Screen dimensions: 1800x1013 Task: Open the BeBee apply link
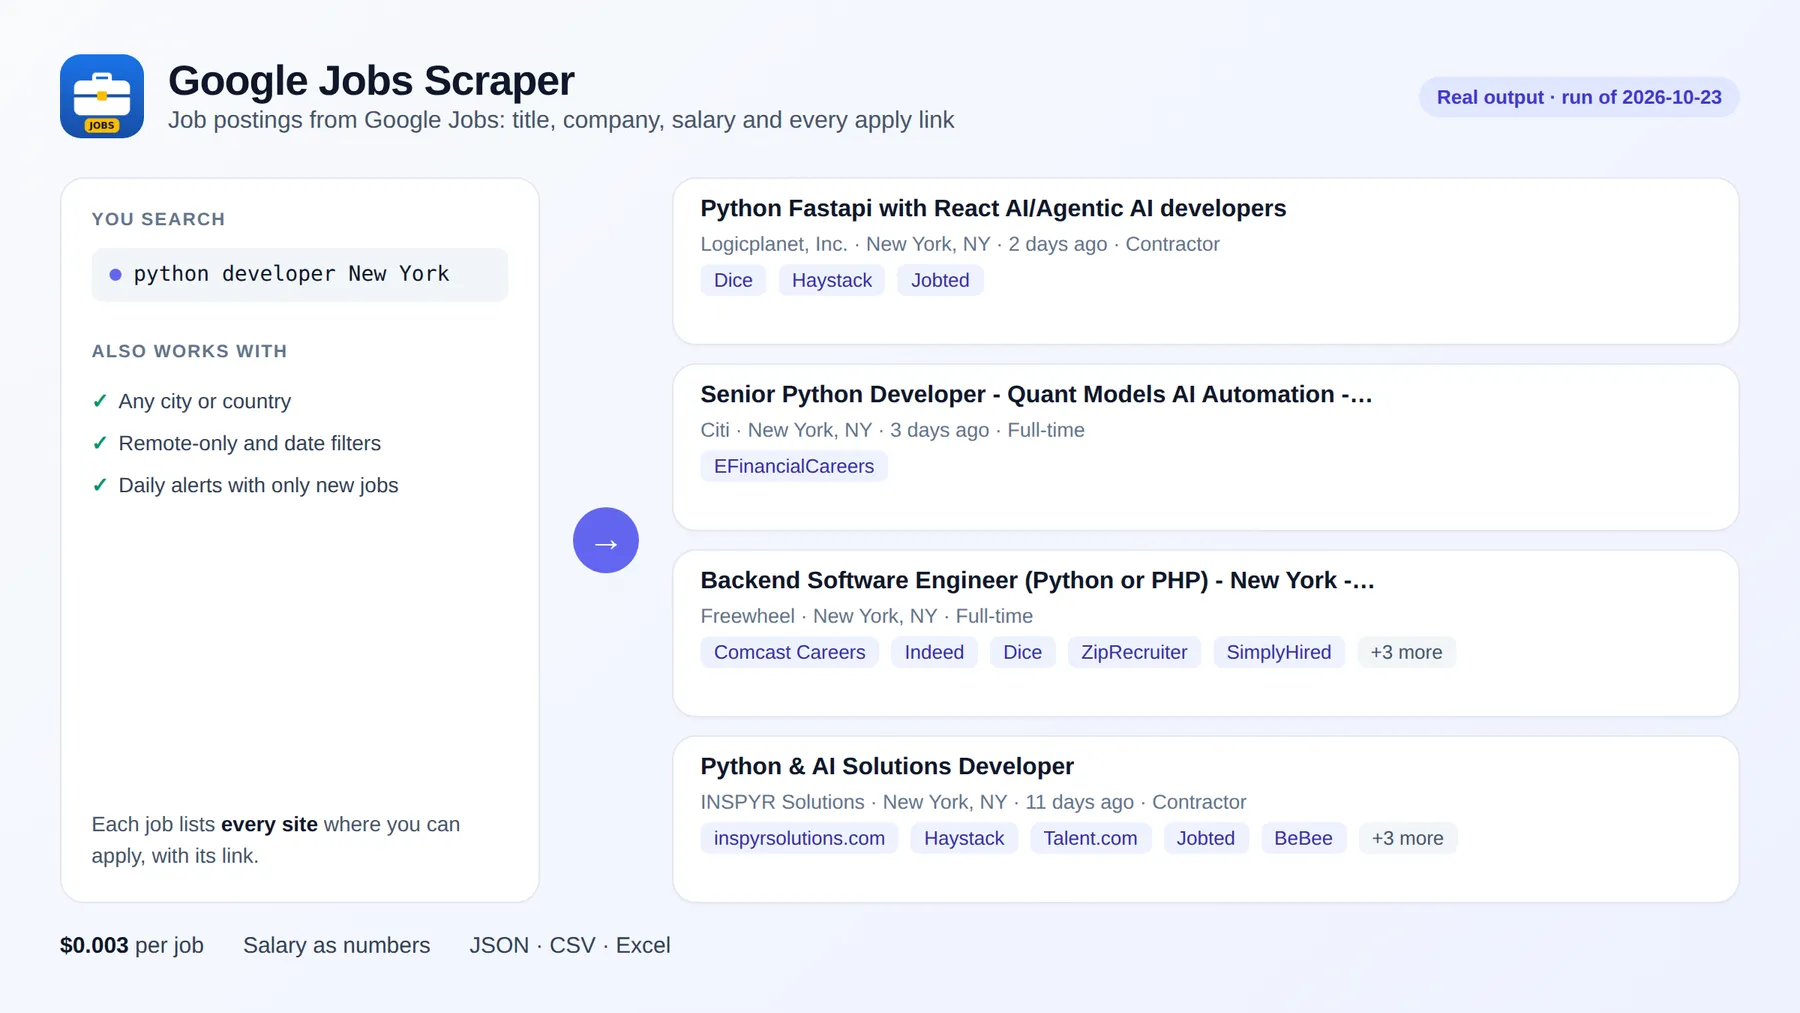(1303, 838)
